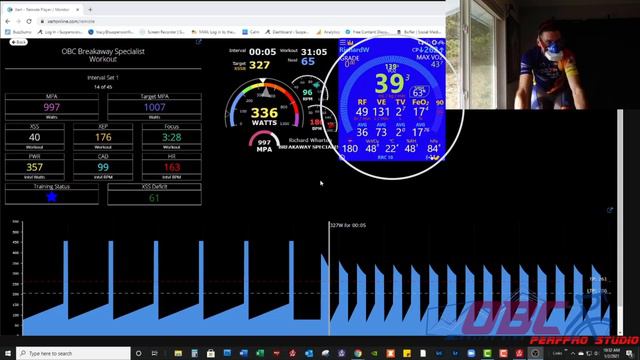This screenshot has height=360, width=640.
Task: Click the Interval timer 00:05
Action: [262, 52]
